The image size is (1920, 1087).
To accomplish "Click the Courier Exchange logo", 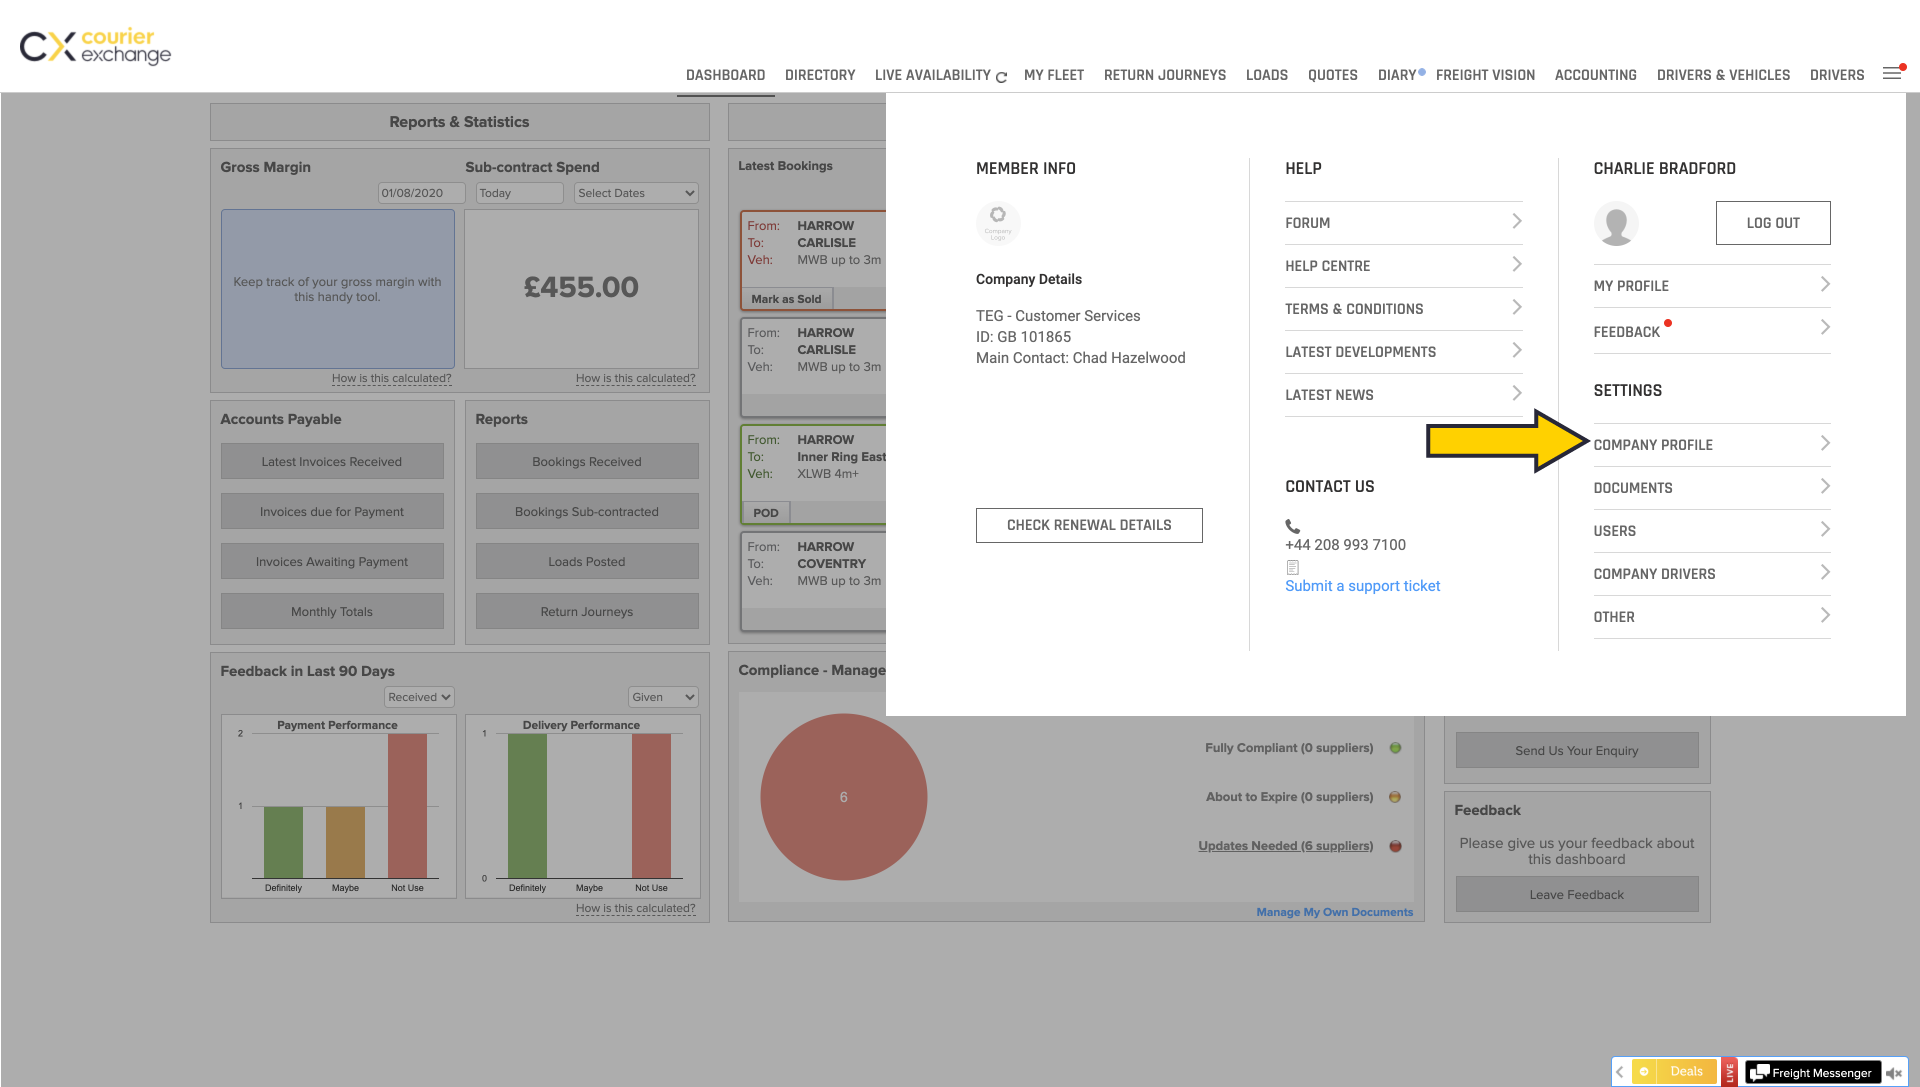I will [x=96, y=46].
